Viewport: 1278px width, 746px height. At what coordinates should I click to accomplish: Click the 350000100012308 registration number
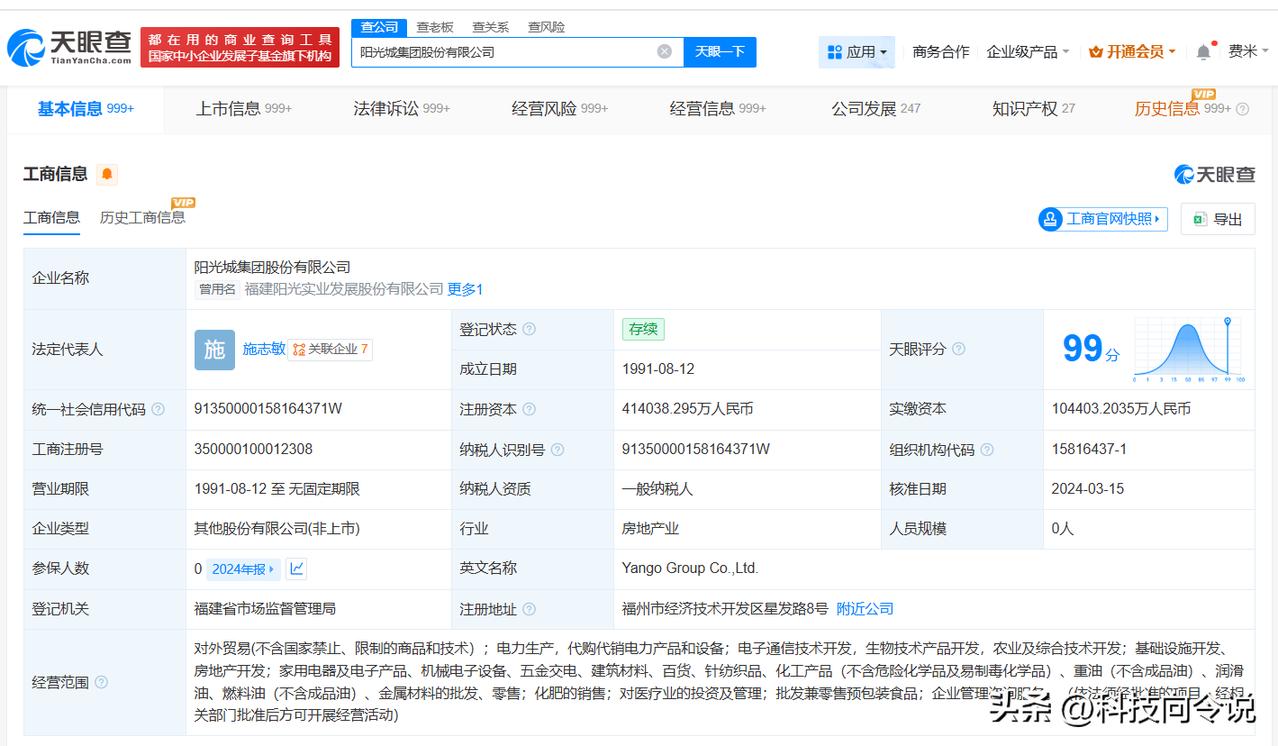coord(253,449)
